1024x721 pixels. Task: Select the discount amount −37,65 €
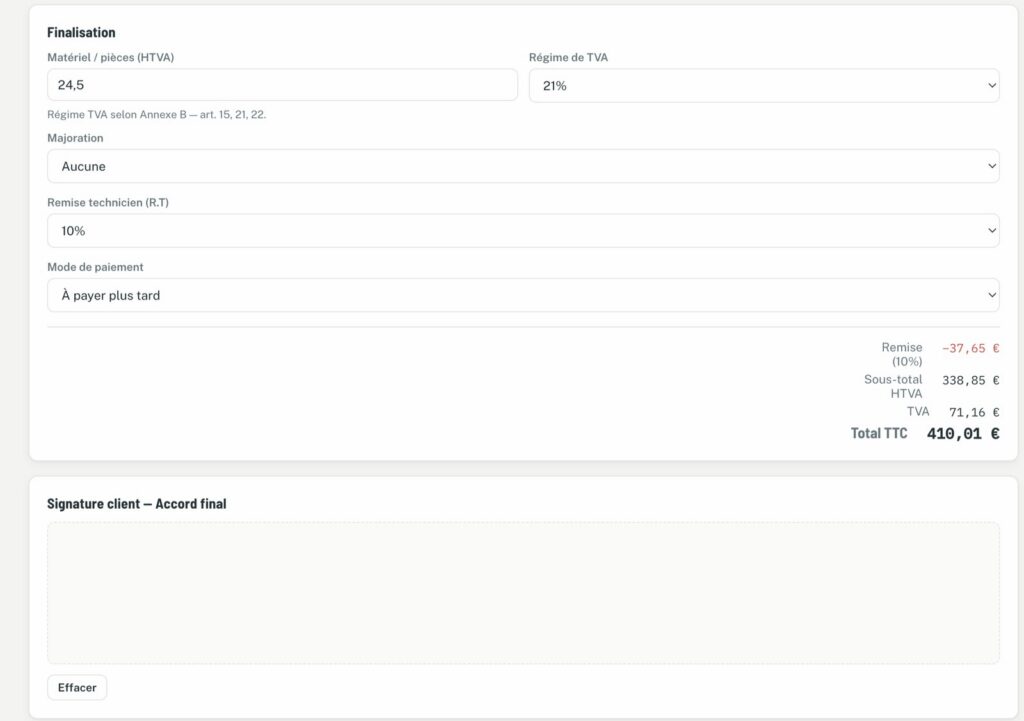point(970,348)
